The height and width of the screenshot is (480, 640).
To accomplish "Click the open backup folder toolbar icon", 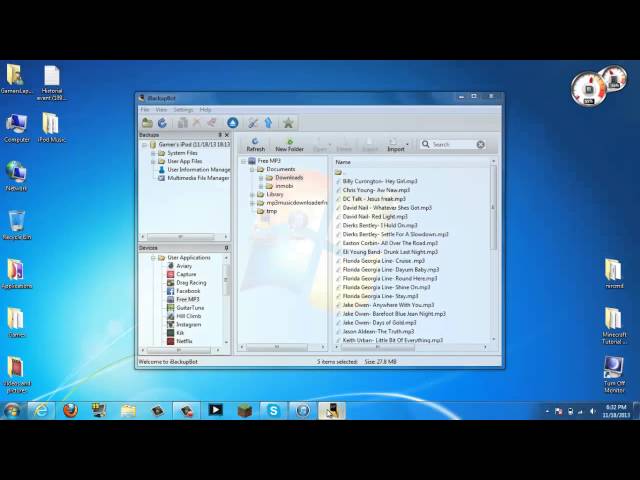I will click(147, 123).
